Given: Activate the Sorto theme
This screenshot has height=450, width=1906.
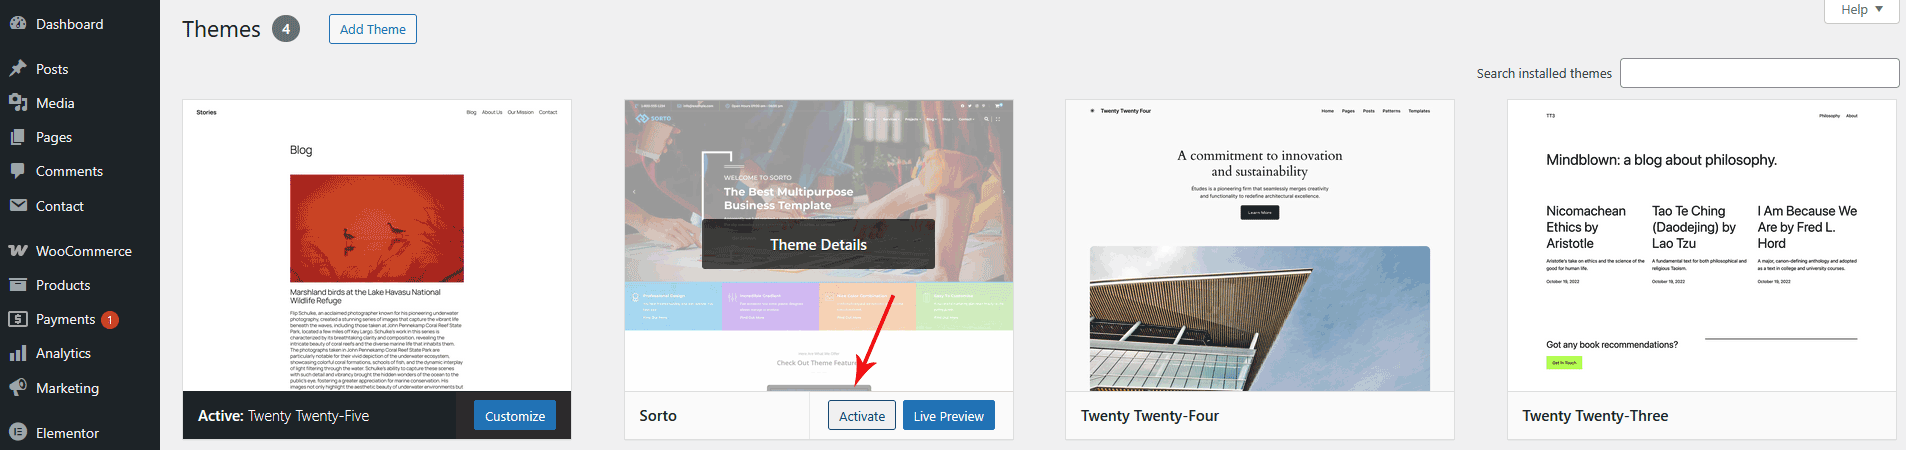Looking at the screenshot, I should pos(862,416).
